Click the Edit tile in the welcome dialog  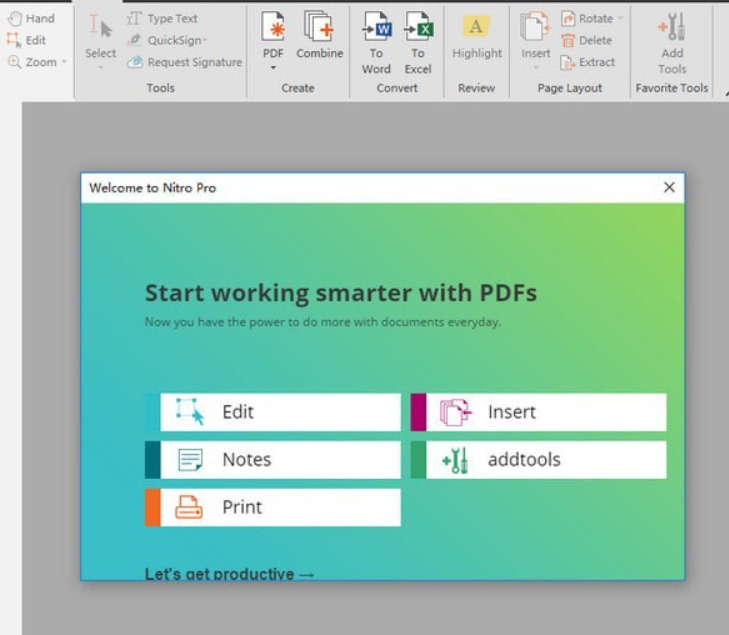click(x=272, y=412)
